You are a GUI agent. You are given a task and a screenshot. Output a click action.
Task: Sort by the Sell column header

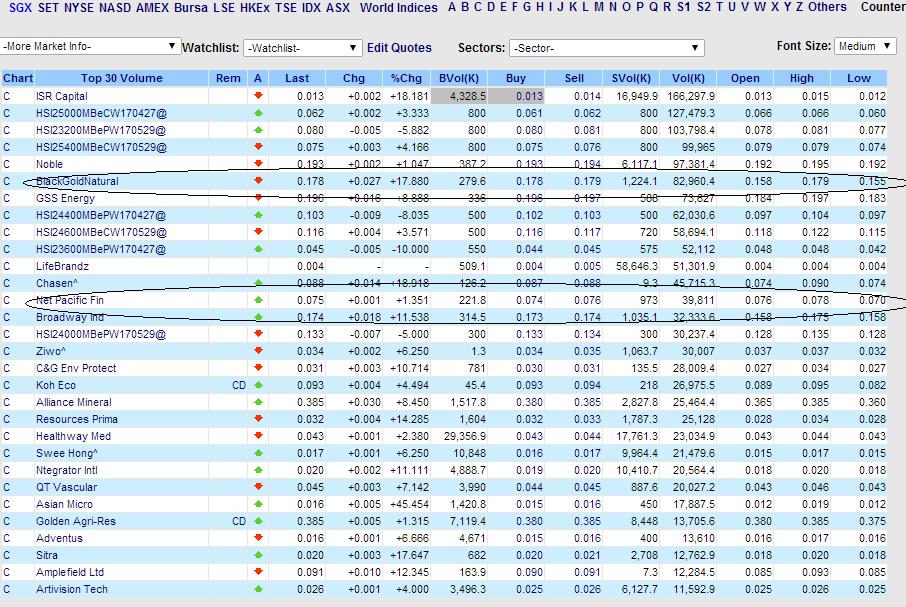(574, 78)
